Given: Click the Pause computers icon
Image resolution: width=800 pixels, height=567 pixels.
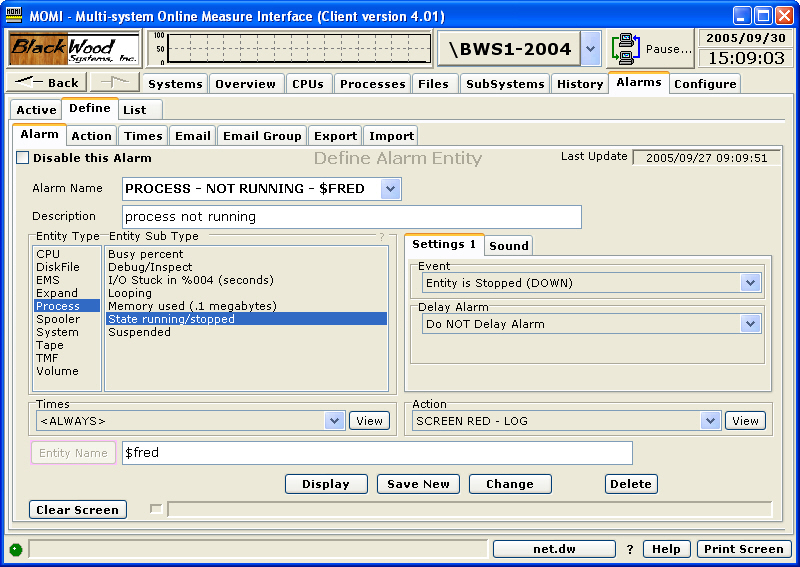Looking at the screenshot, I should point(626,49).
